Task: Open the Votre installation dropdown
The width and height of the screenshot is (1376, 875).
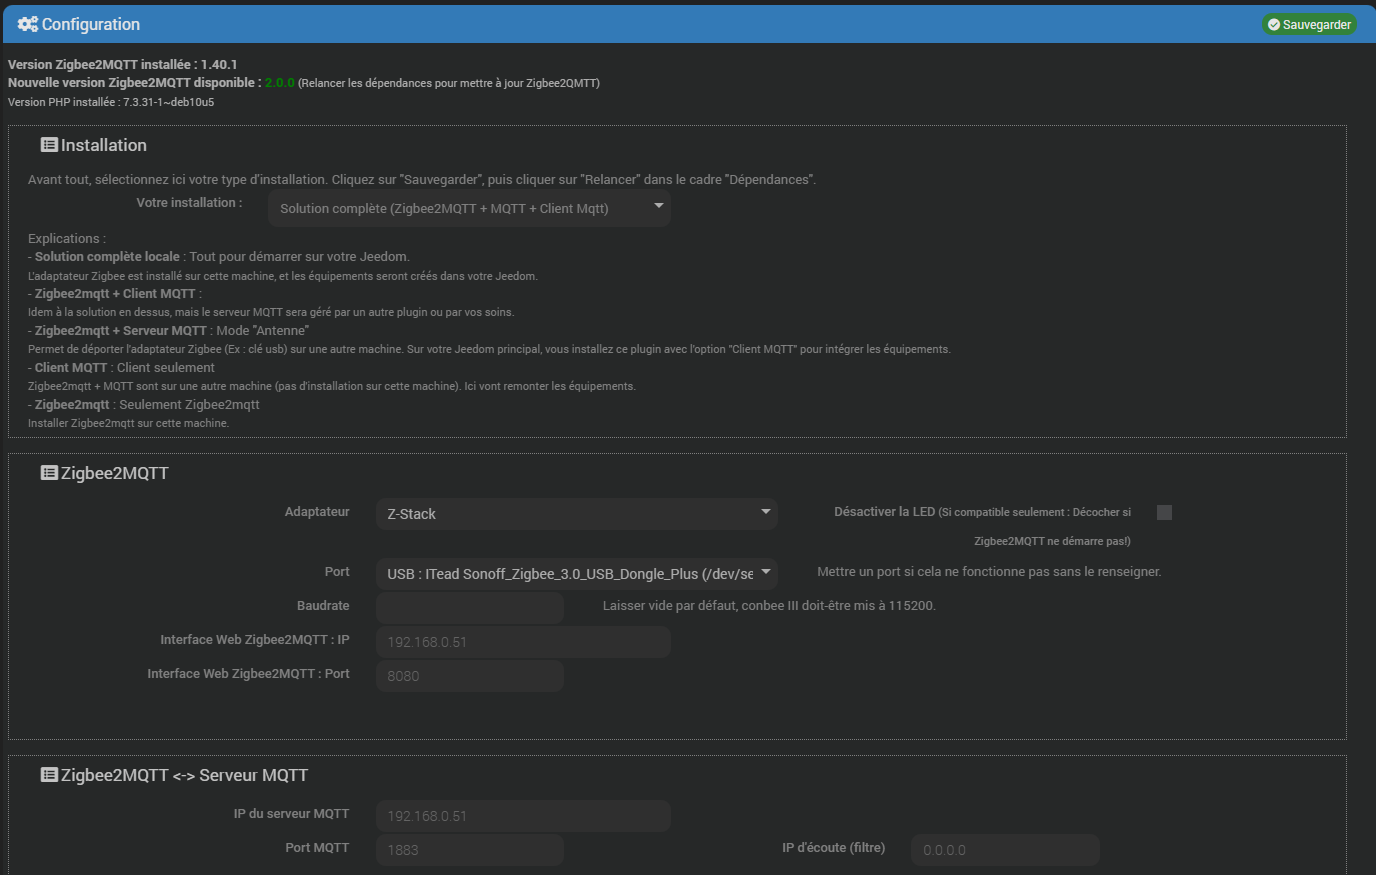Action: click(469, 208)
